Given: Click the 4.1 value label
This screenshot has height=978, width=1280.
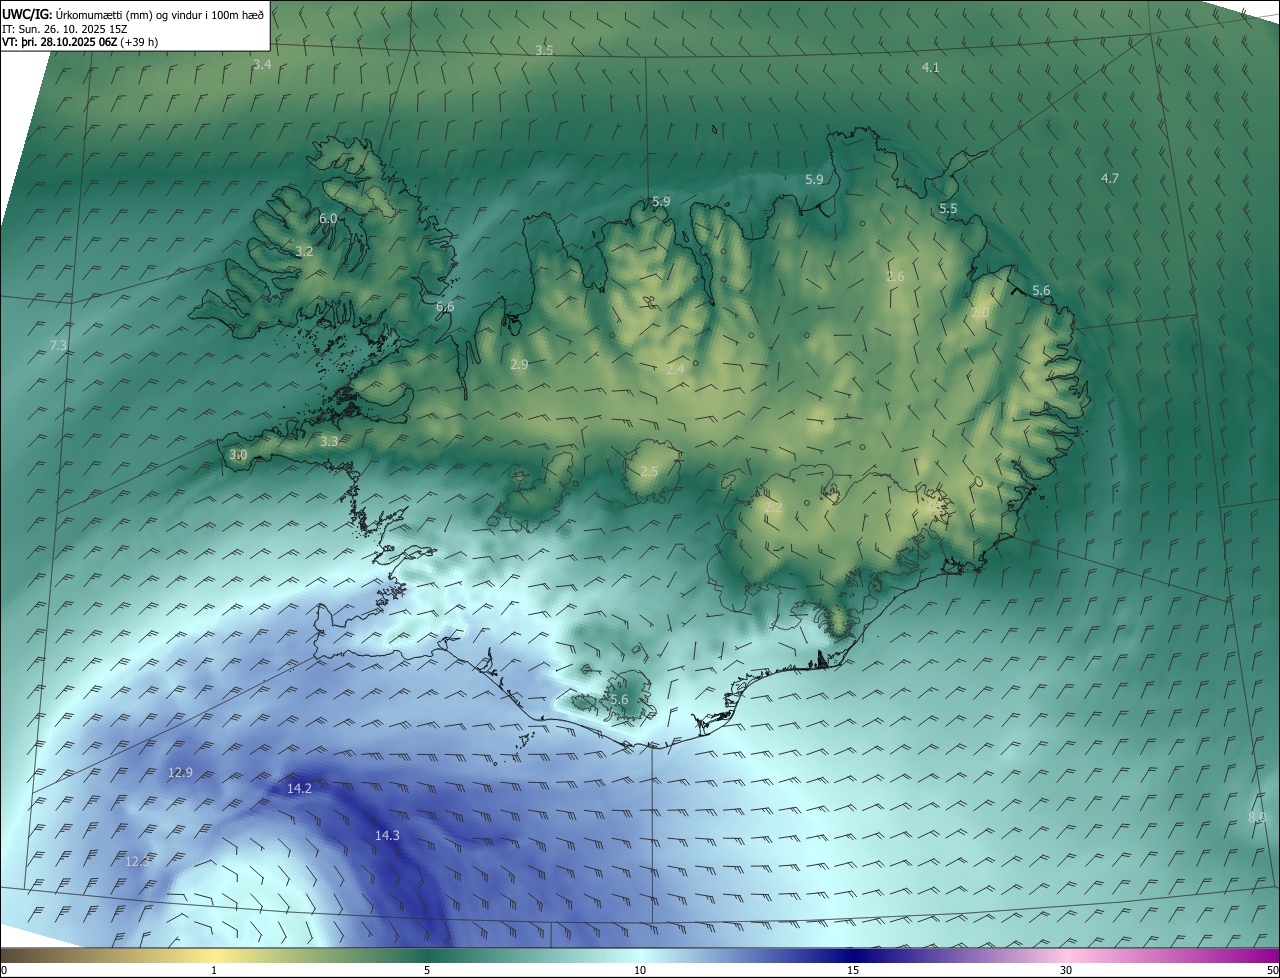Looking at the screenshot, I should (x=930, y=67).
